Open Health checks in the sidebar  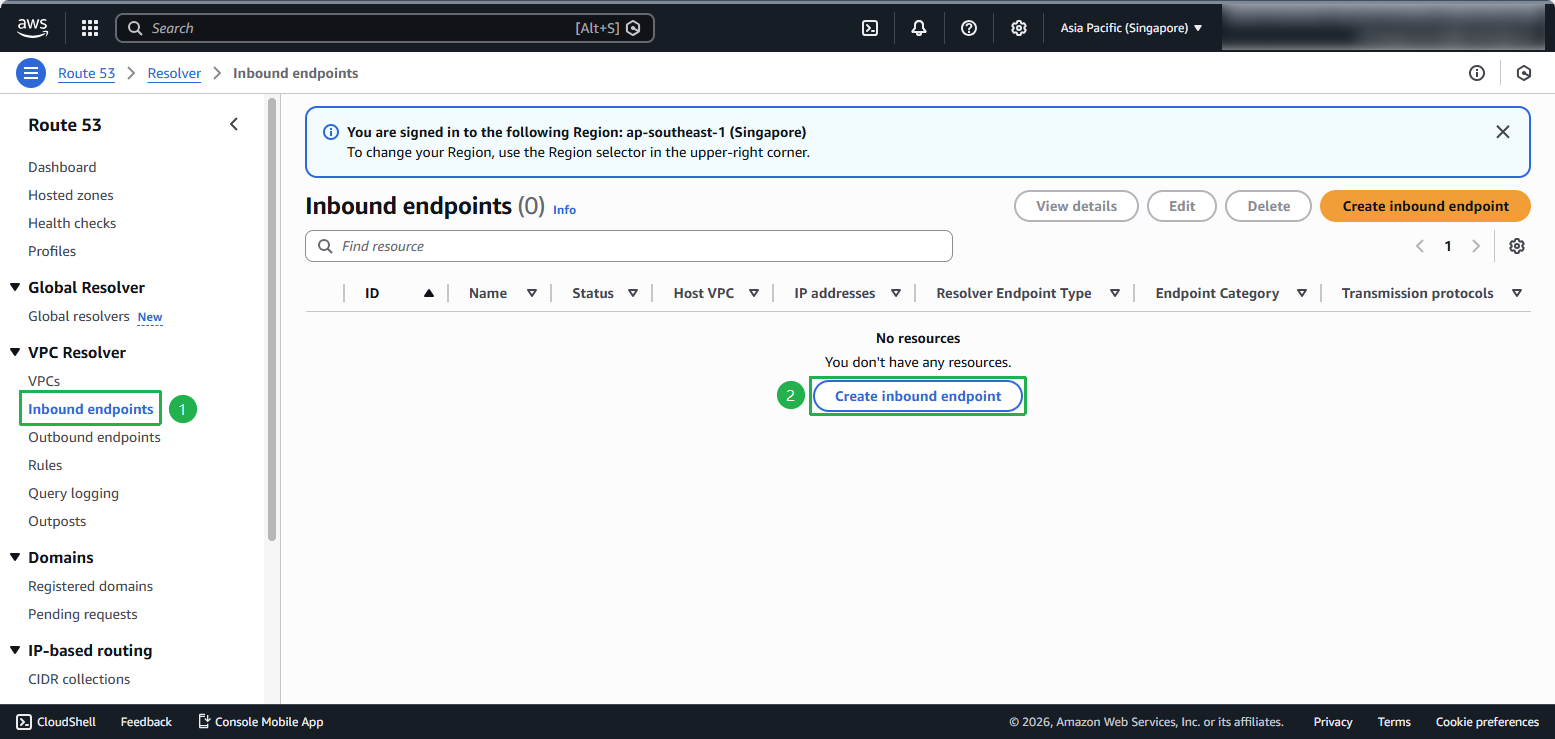tap(72, 223)
